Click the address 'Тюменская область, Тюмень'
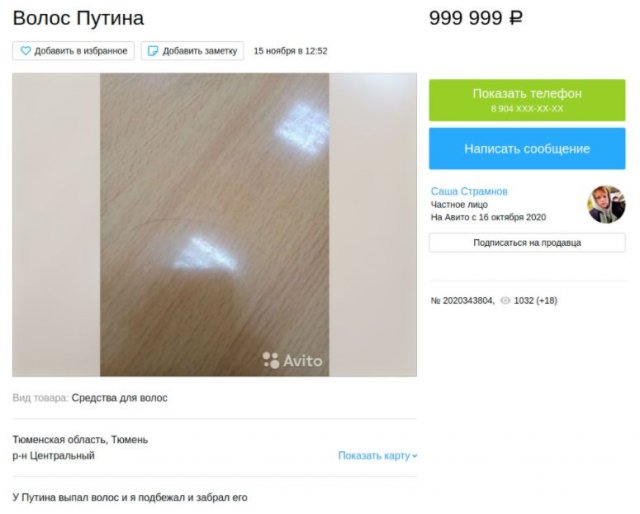 pyautogui.click(x=80, y=440)
